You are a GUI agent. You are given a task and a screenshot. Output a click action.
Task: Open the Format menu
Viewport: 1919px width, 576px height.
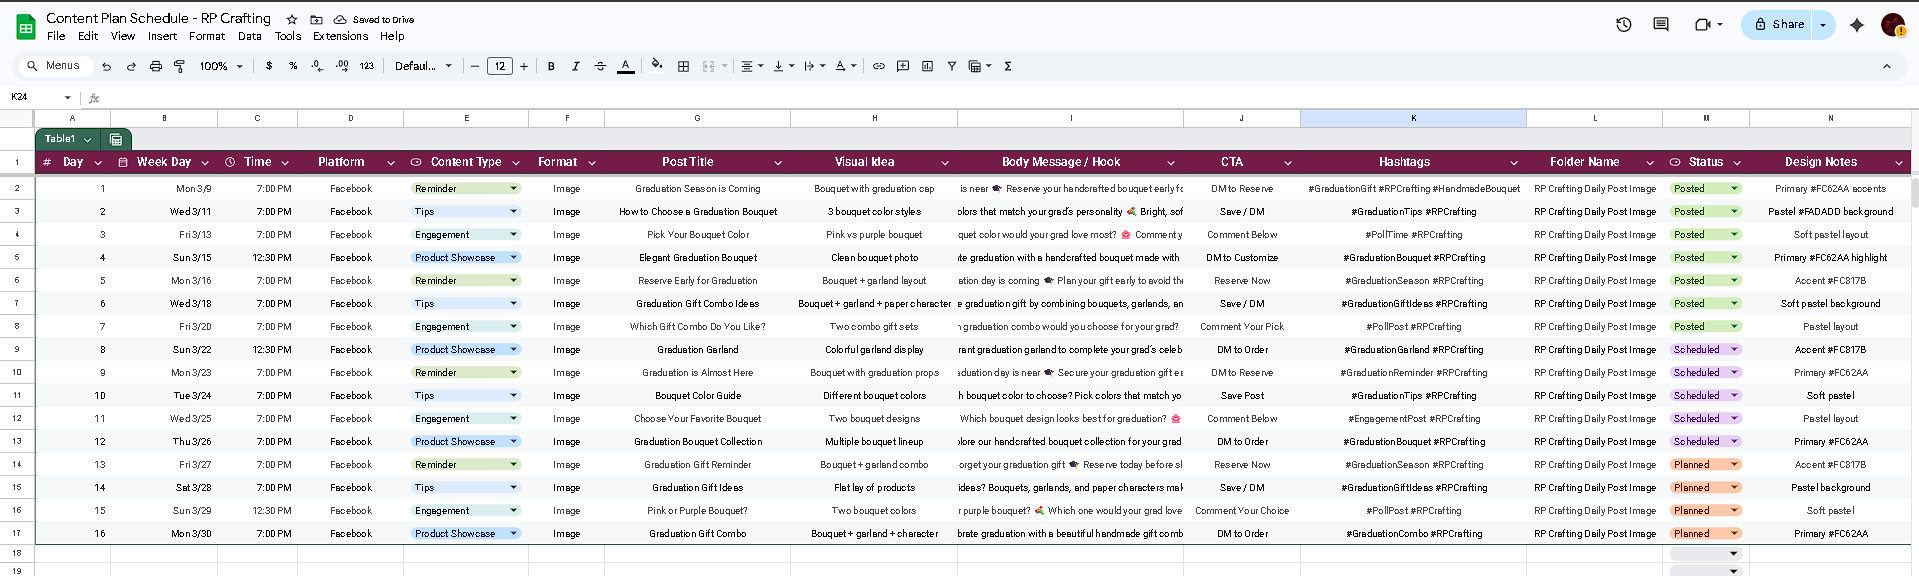click(207, 36)
